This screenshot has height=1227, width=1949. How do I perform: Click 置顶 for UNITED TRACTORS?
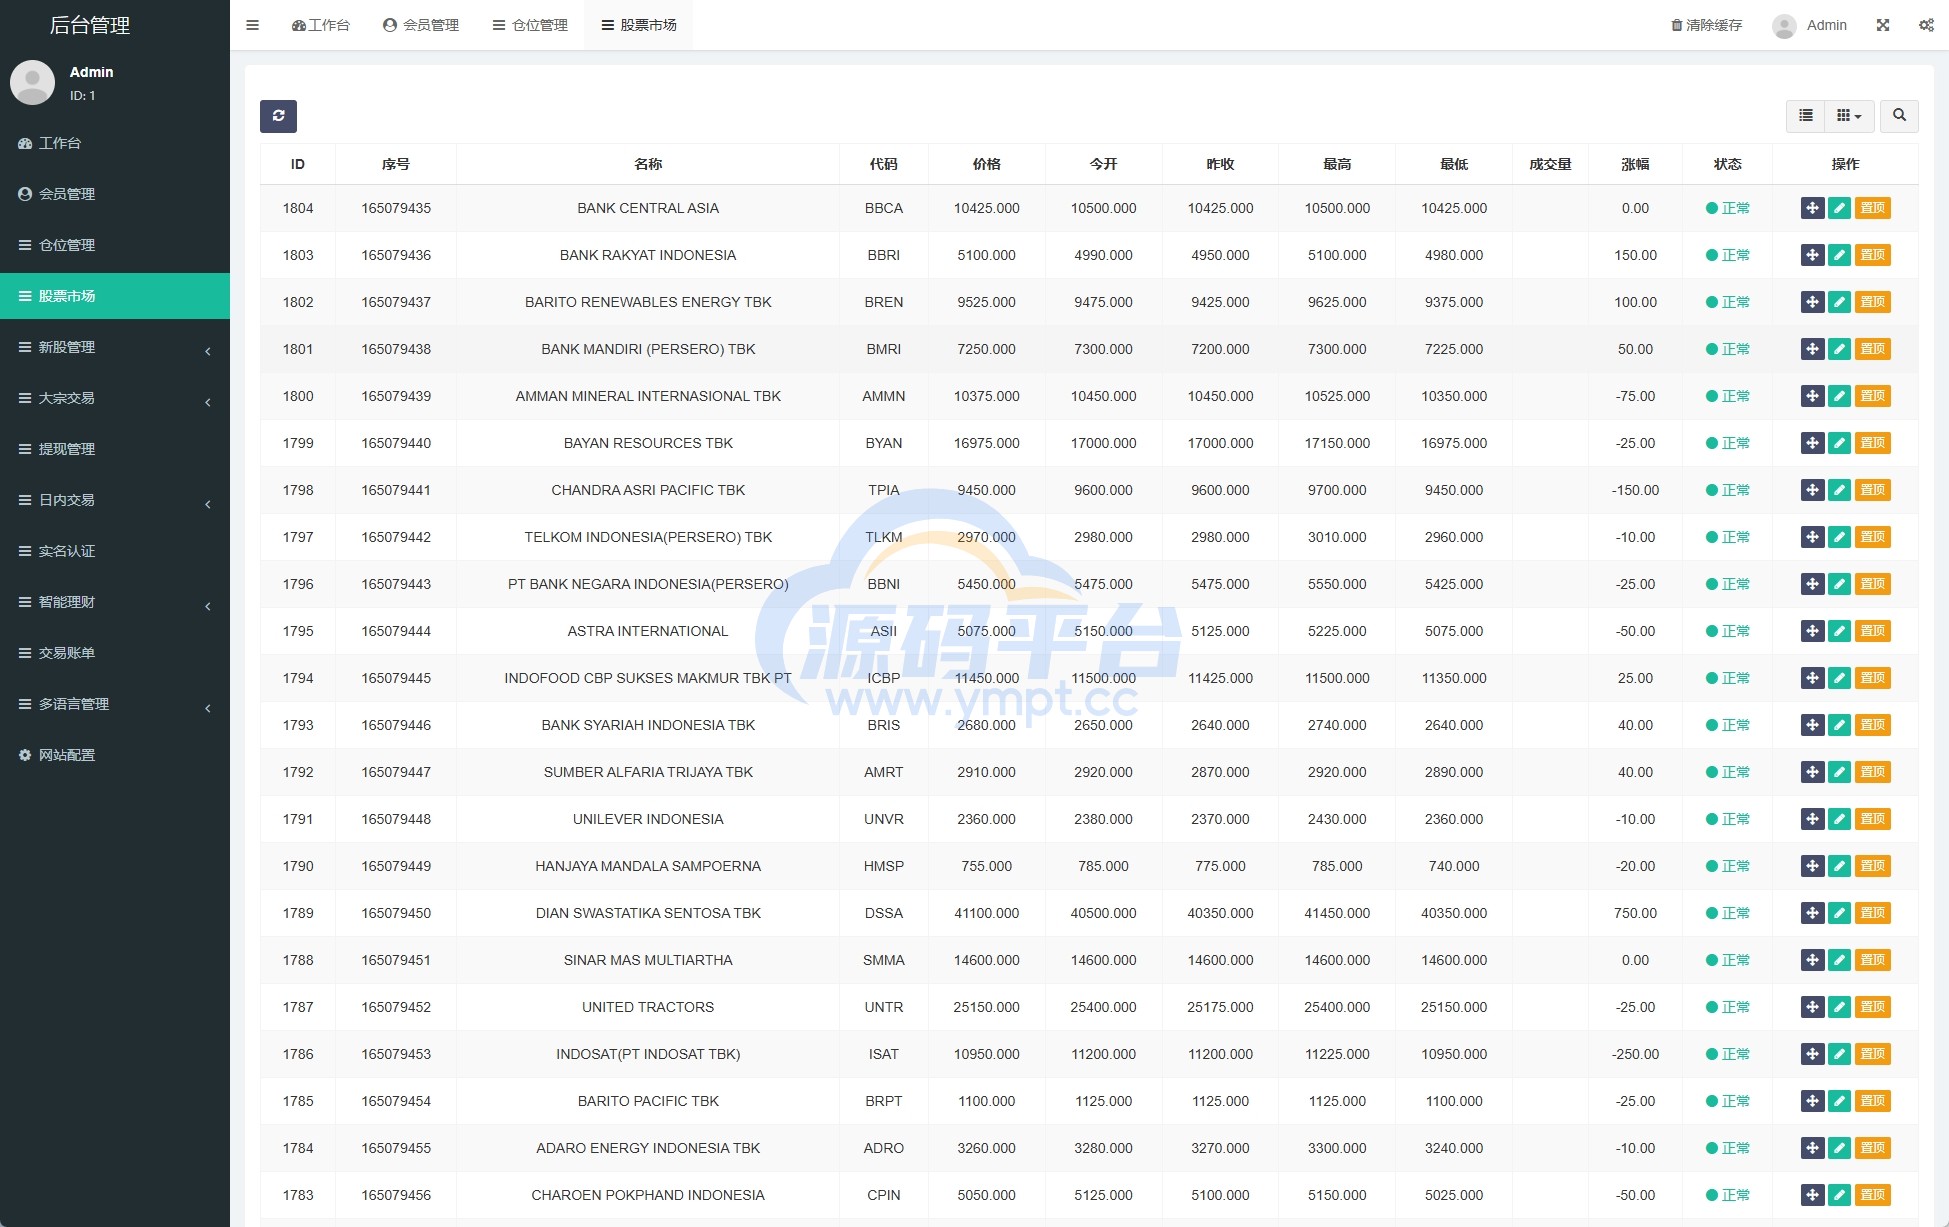click(x=1872, y=1007)
